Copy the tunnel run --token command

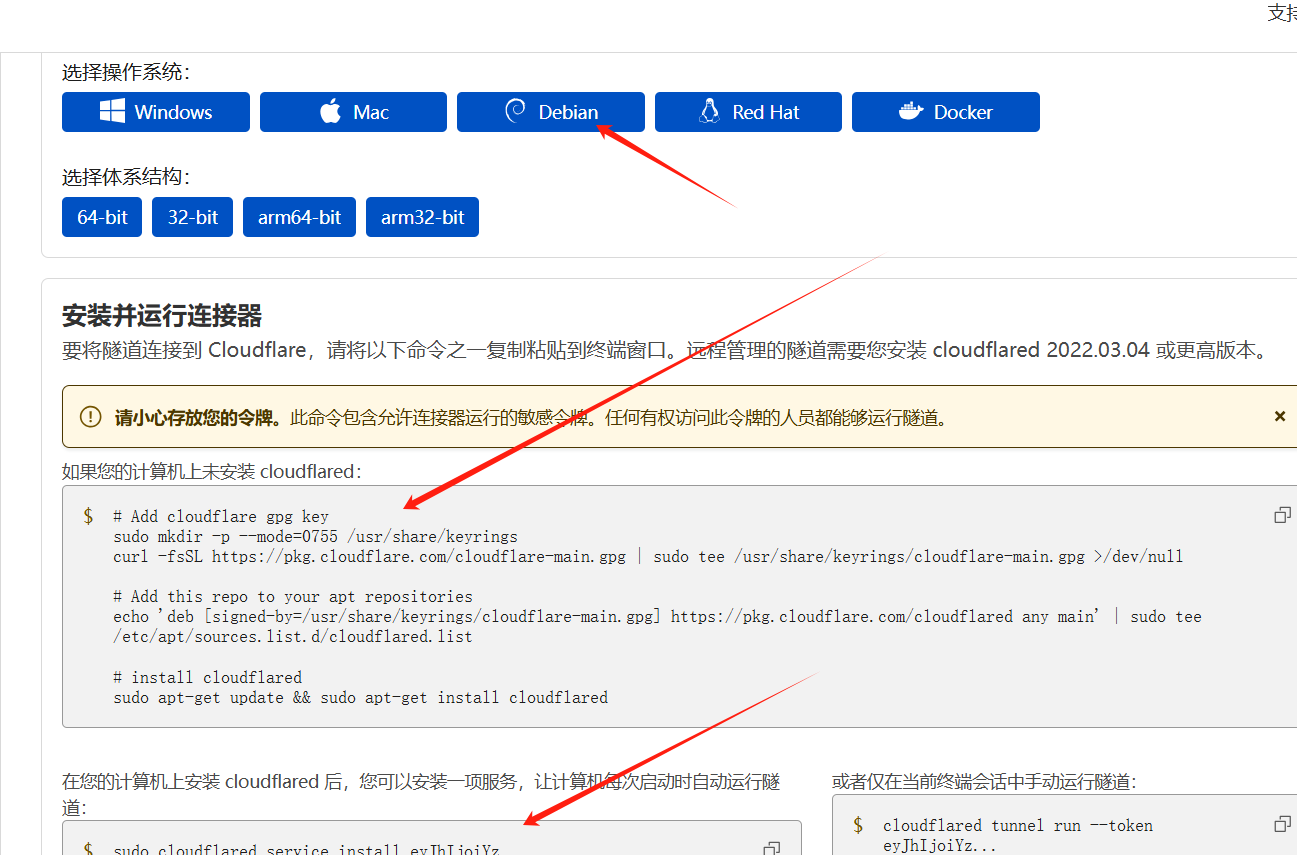pyautogui.click(x=1282, y=824)
